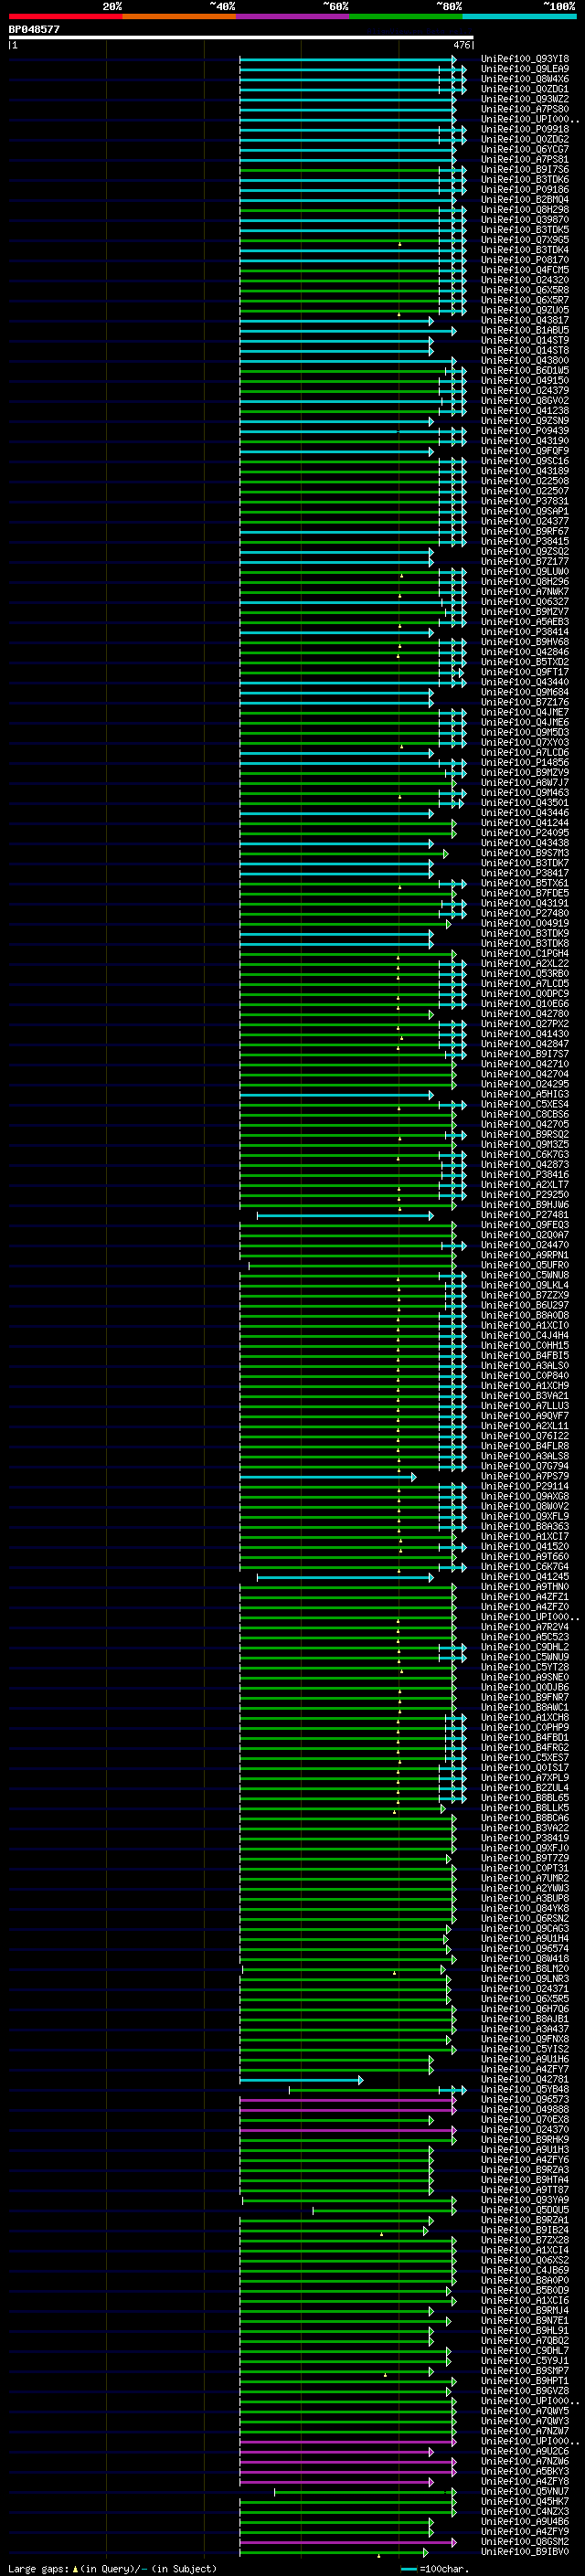
Task: Click hit label UniRef100_O49150
Action: [525, 381]
